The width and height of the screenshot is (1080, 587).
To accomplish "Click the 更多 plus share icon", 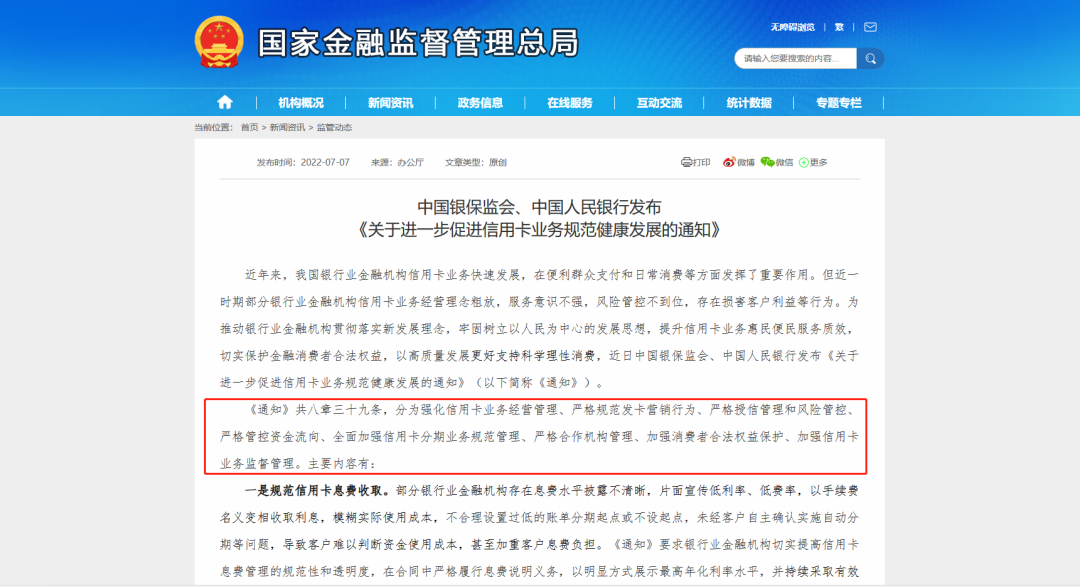I will click(813, 163).
